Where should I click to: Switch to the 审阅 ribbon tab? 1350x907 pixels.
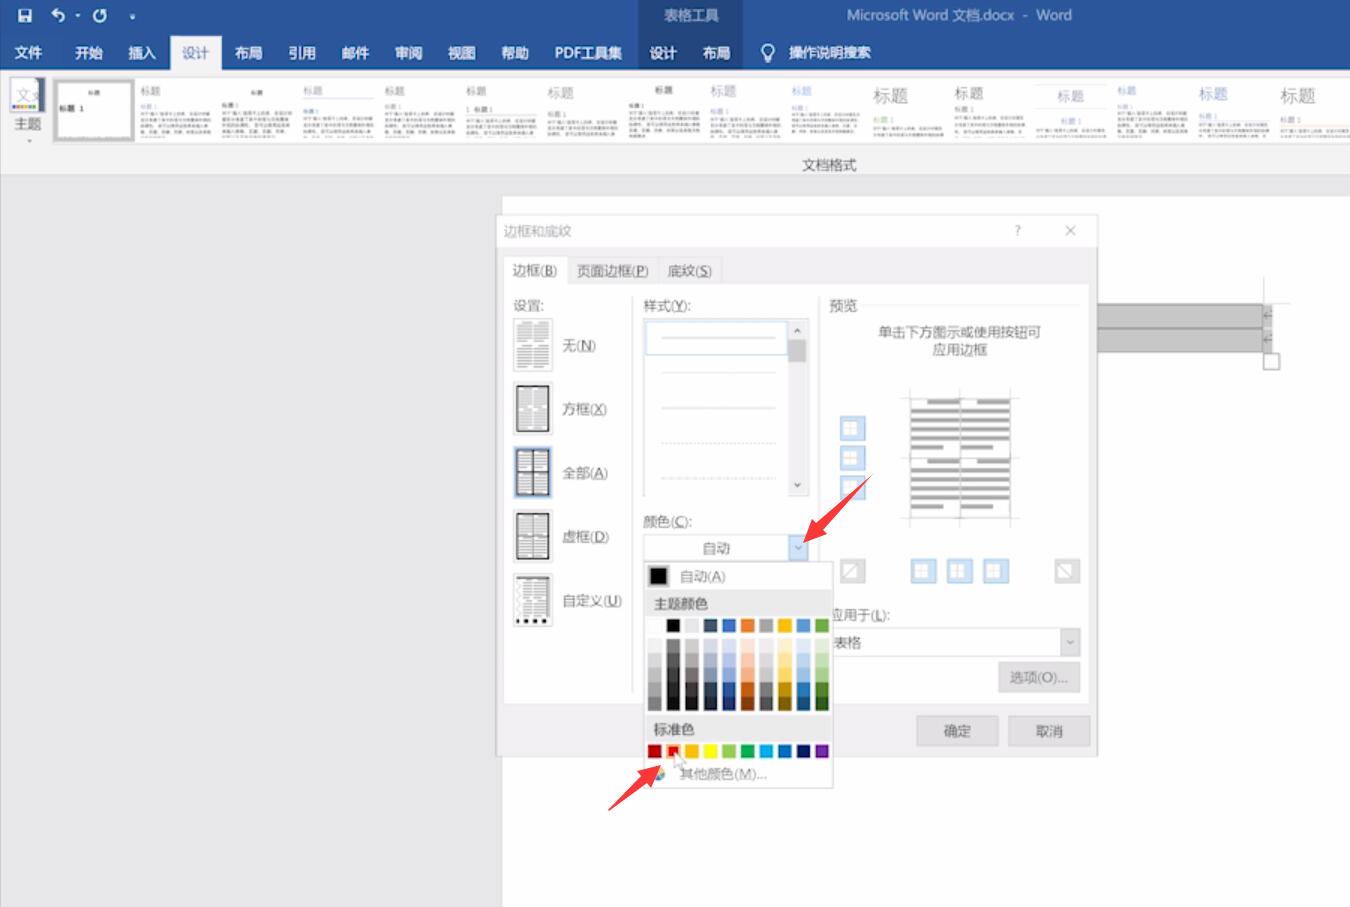point(408,52)
